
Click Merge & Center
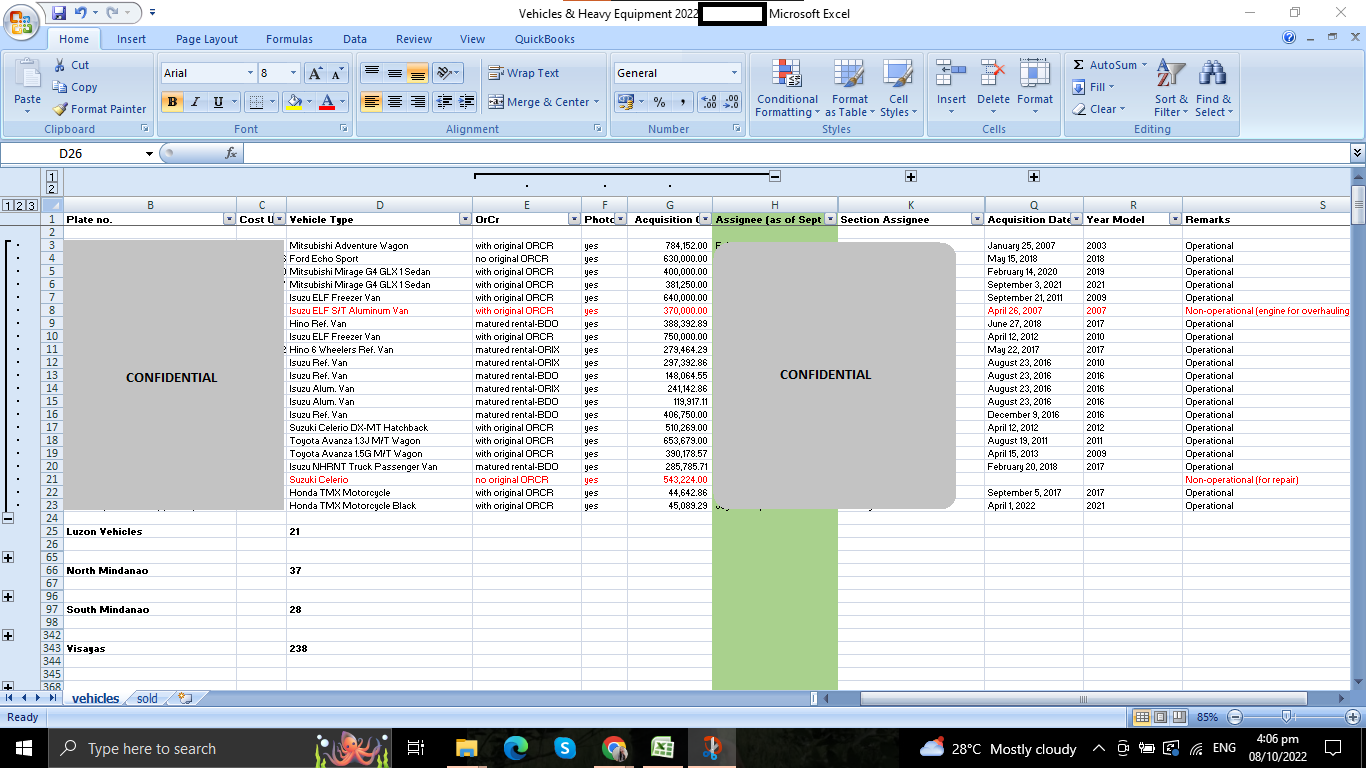[538, 102]
